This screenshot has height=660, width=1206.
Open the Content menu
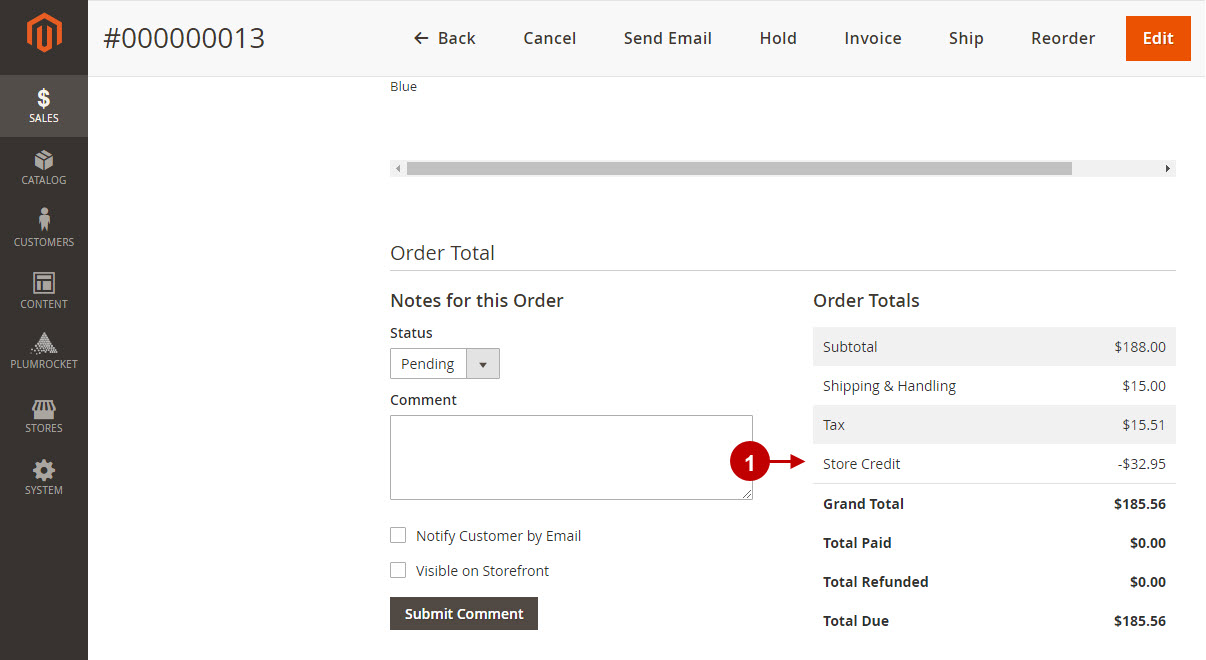coord(44,291)
